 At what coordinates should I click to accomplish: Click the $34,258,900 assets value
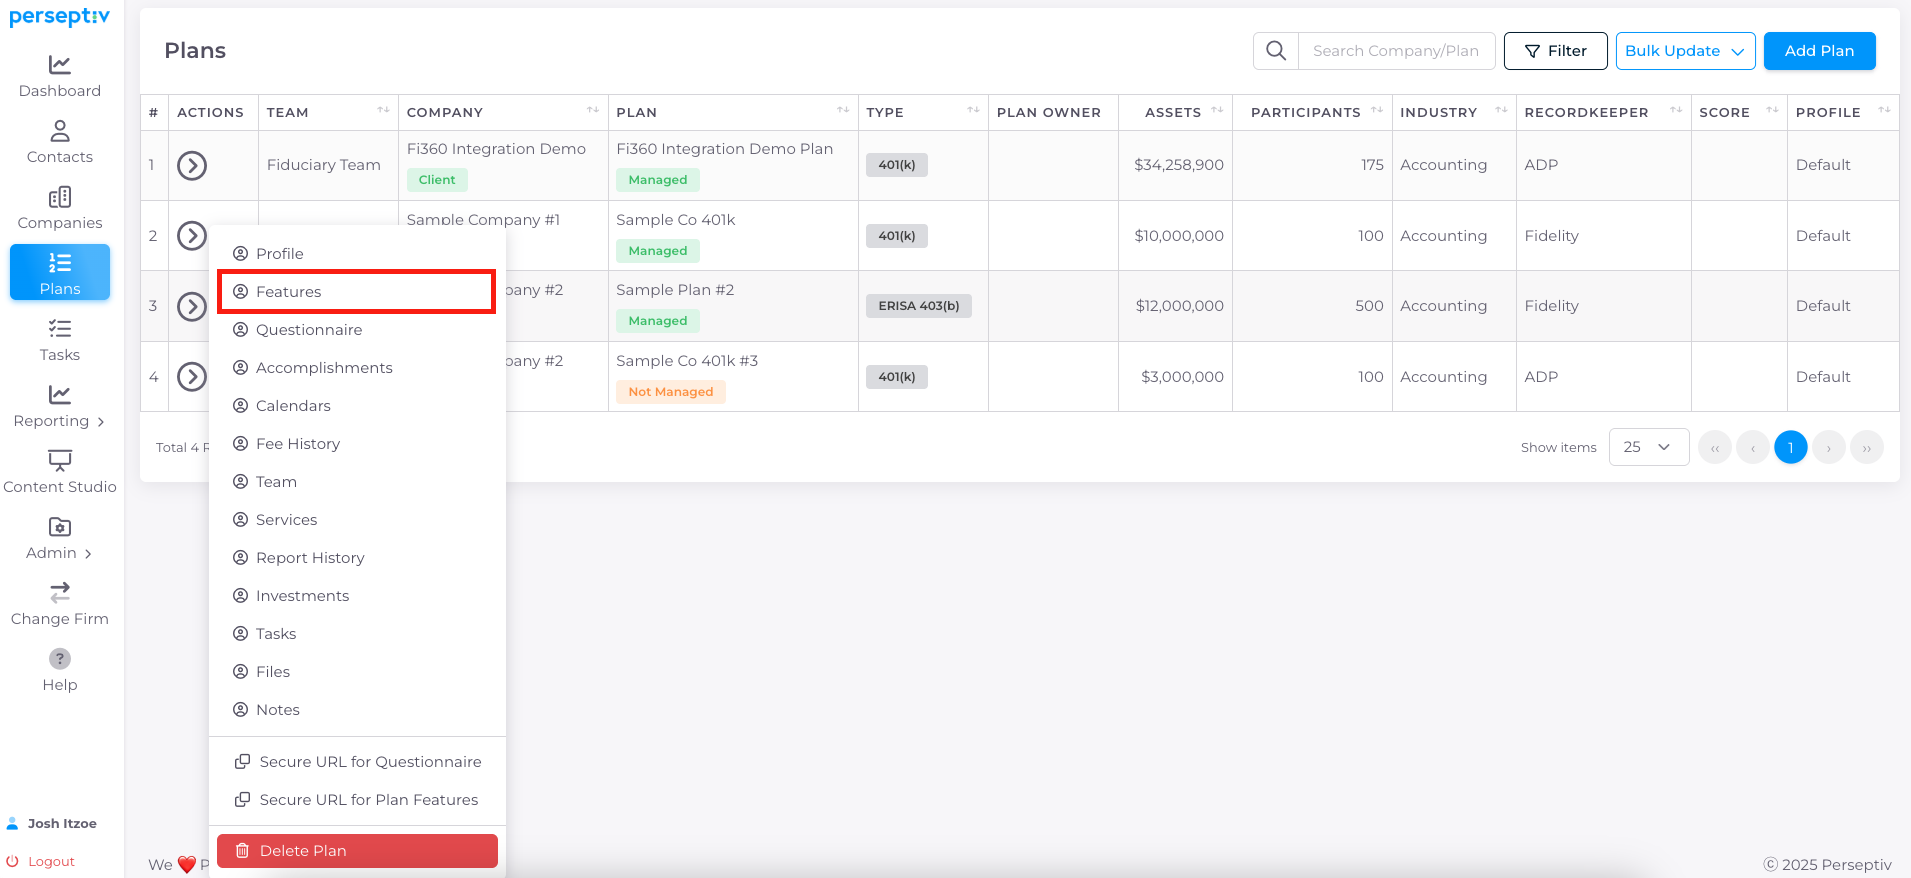coord(1179,165)
